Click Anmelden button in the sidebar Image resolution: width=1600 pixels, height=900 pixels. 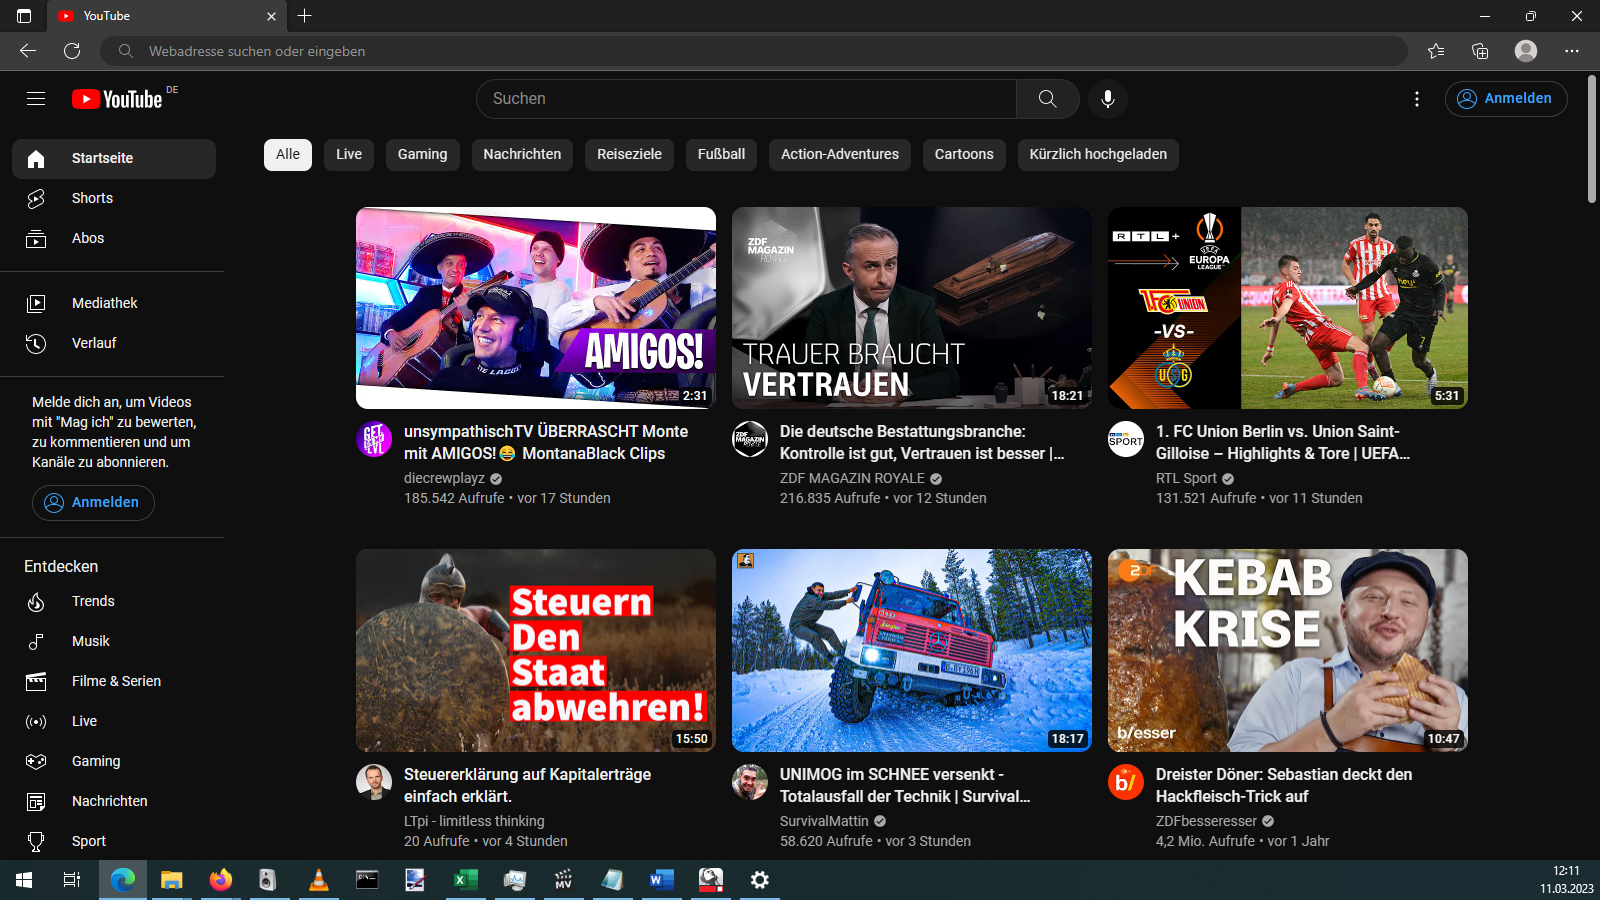[x=93, y=503]
